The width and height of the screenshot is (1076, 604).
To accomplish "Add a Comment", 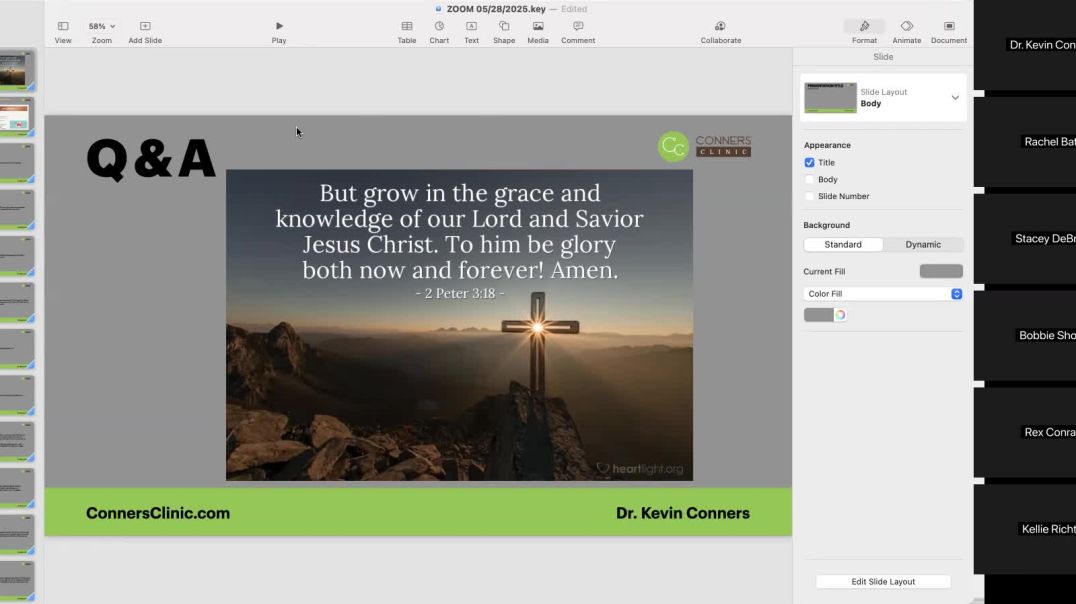I will 578,32.
